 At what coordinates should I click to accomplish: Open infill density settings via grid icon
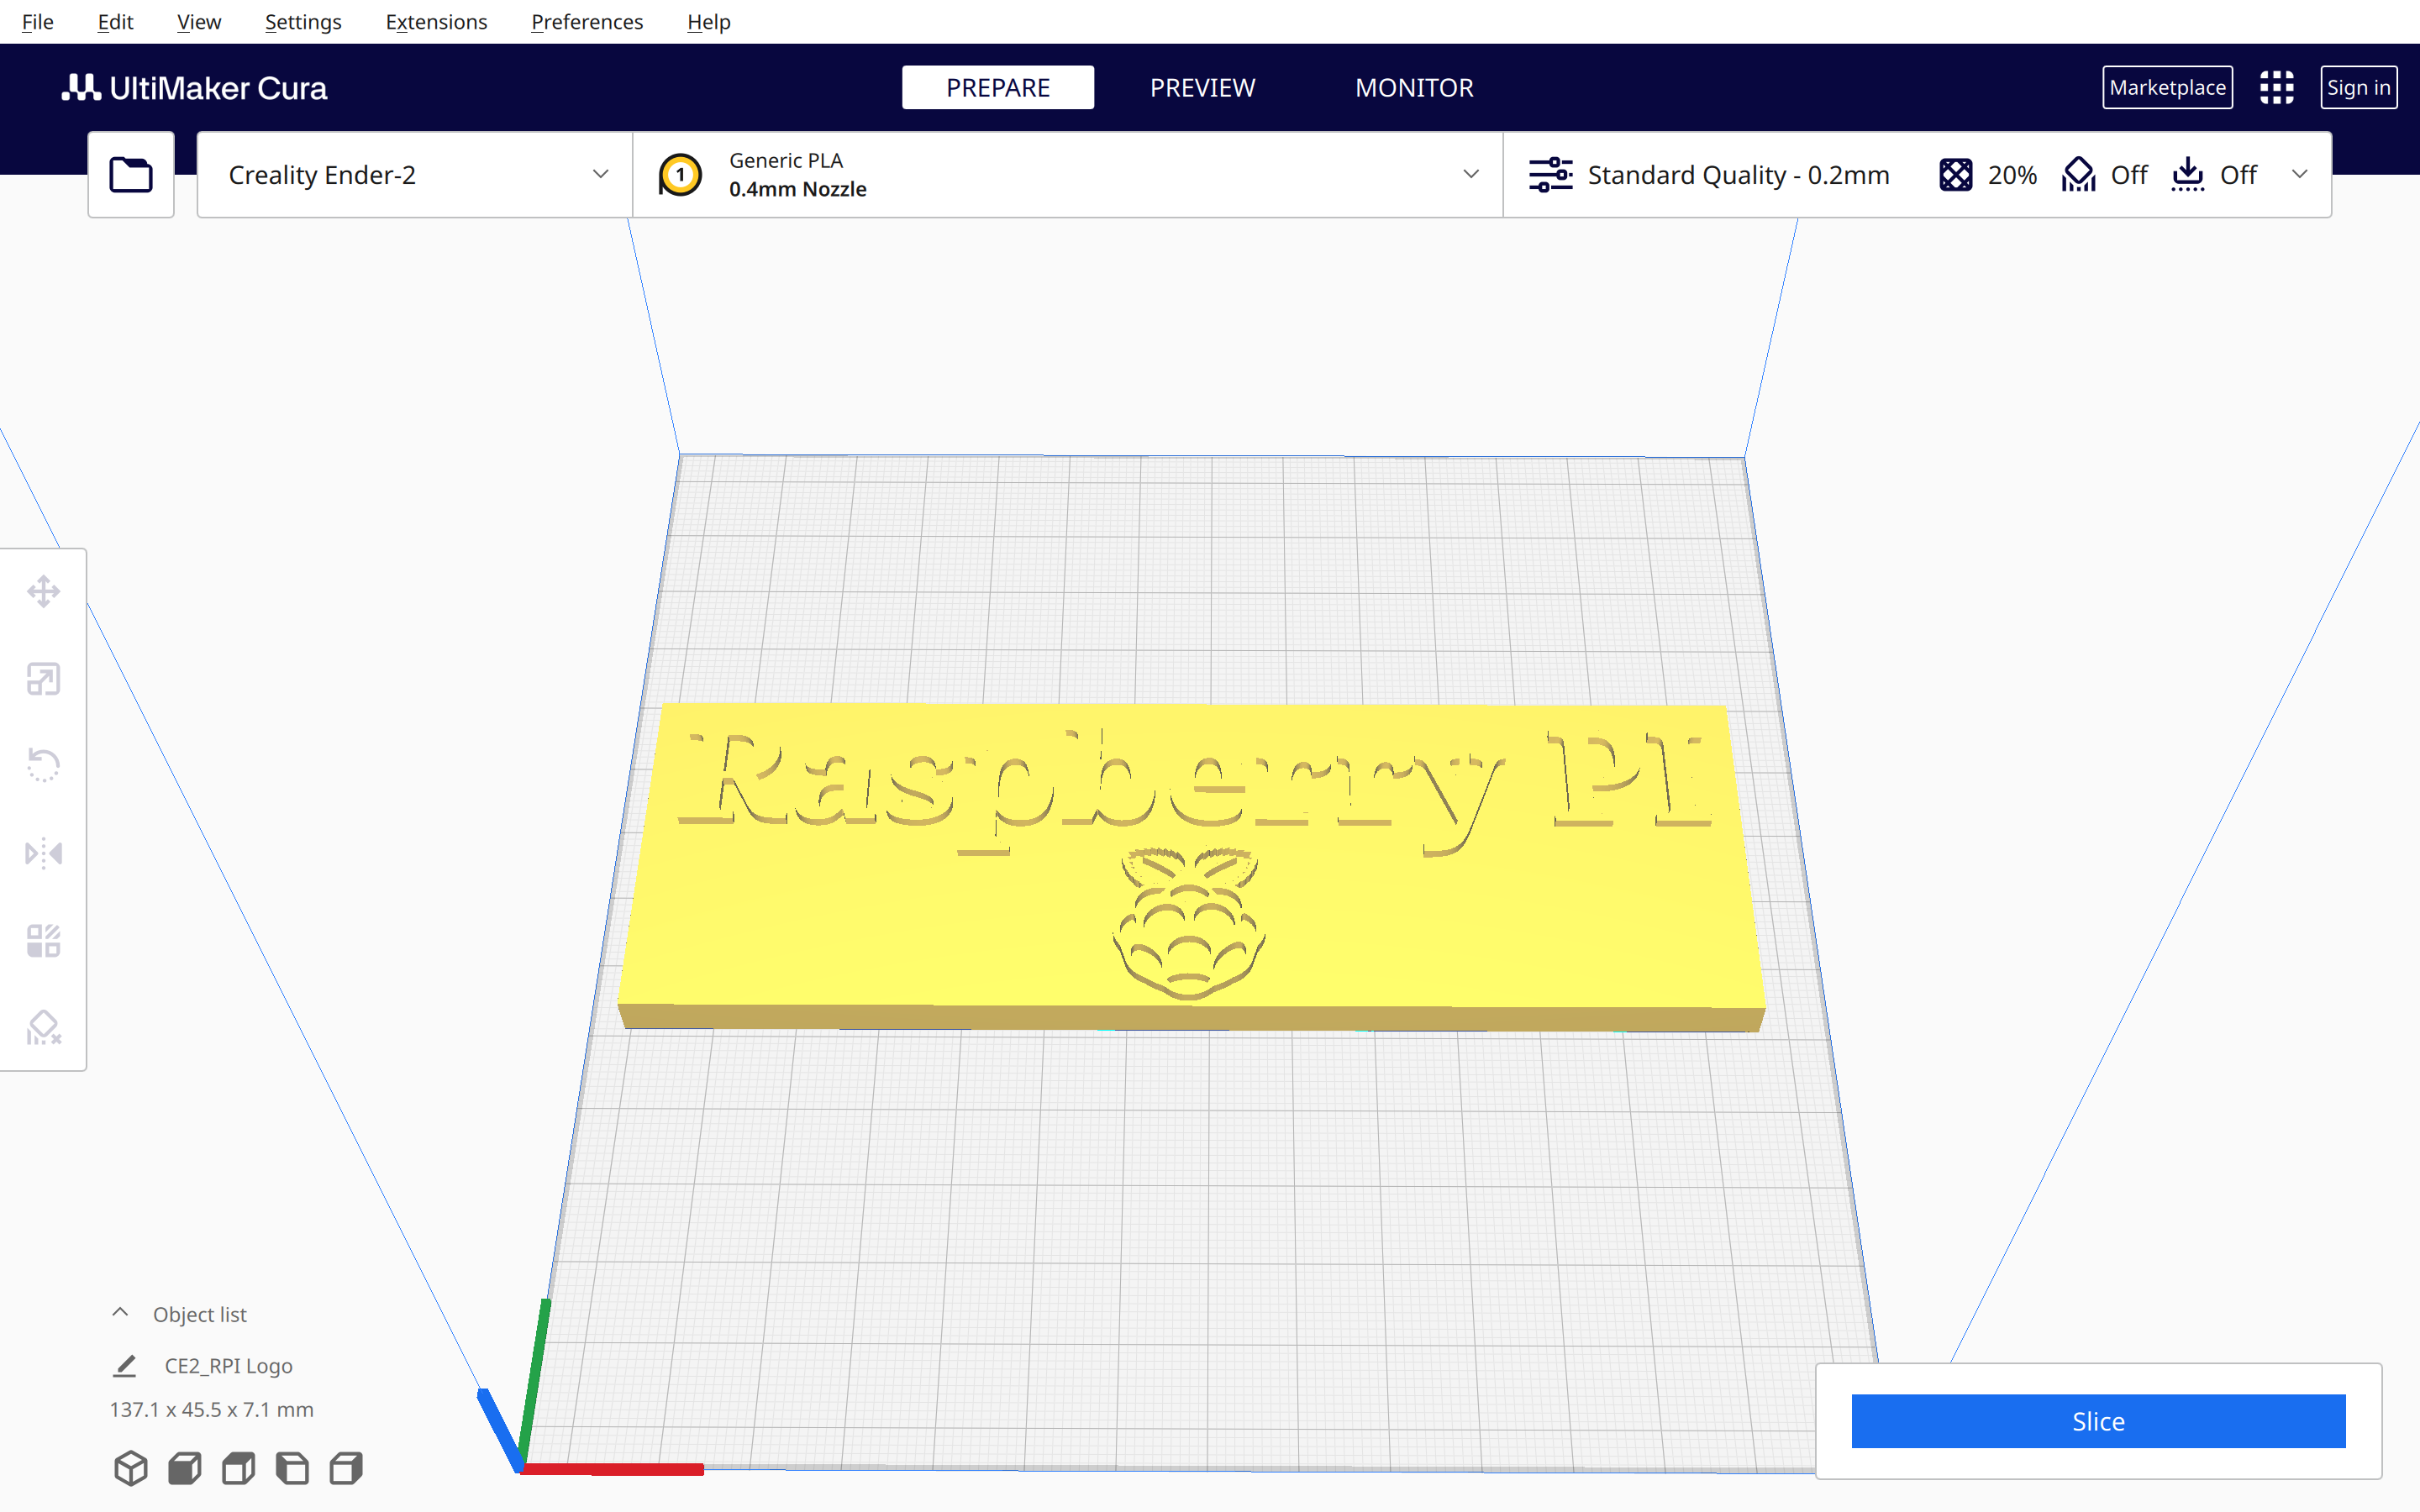click(1956, 174)
